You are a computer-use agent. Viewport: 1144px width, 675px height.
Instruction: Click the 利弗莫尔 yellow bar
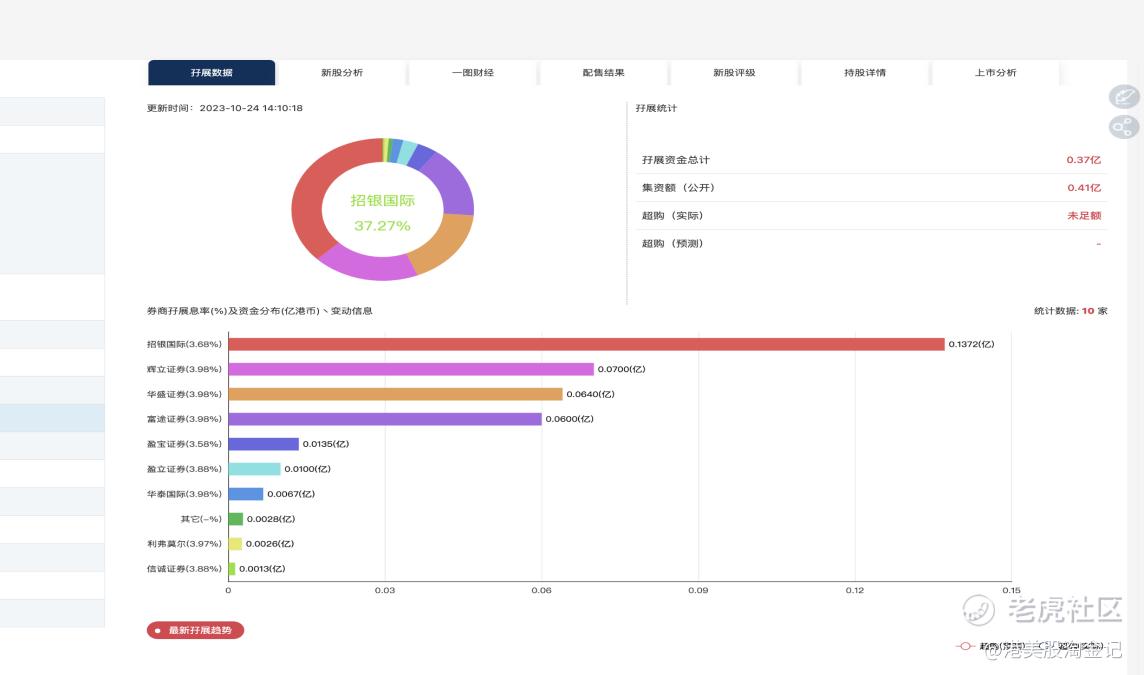tap(235, 544)
